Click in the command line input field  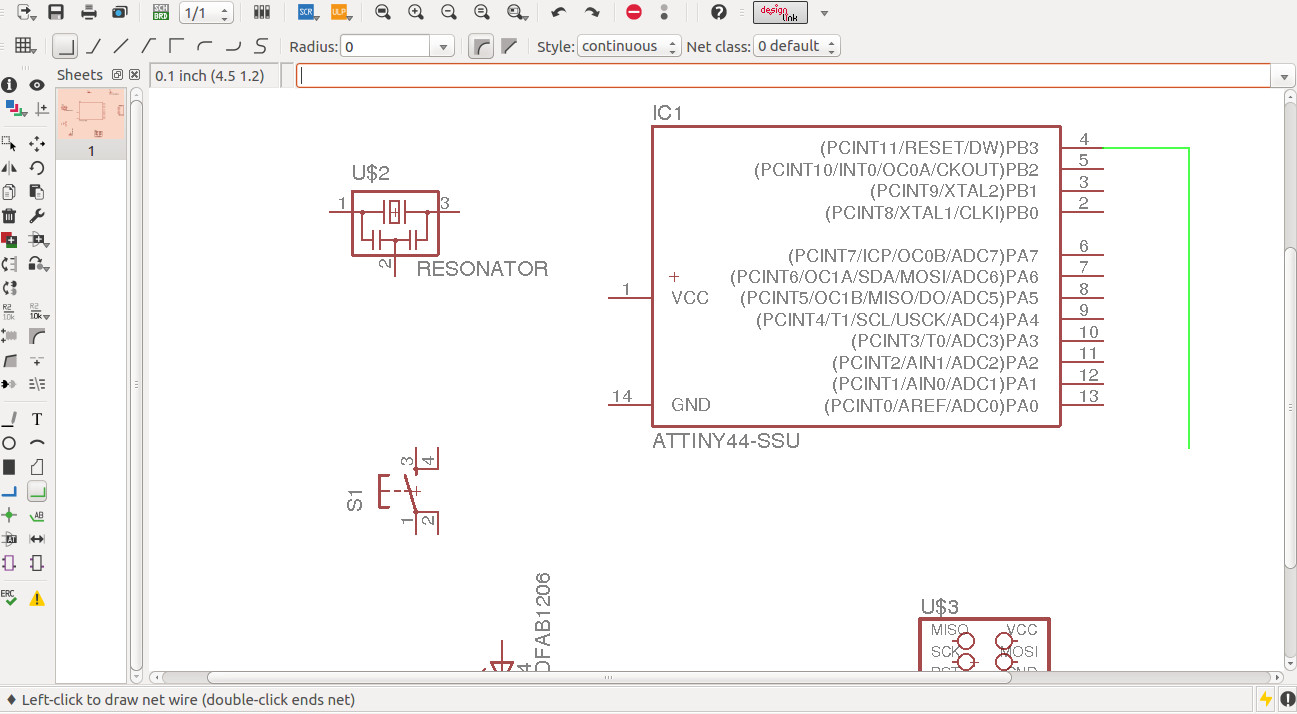tap(784, 76)
